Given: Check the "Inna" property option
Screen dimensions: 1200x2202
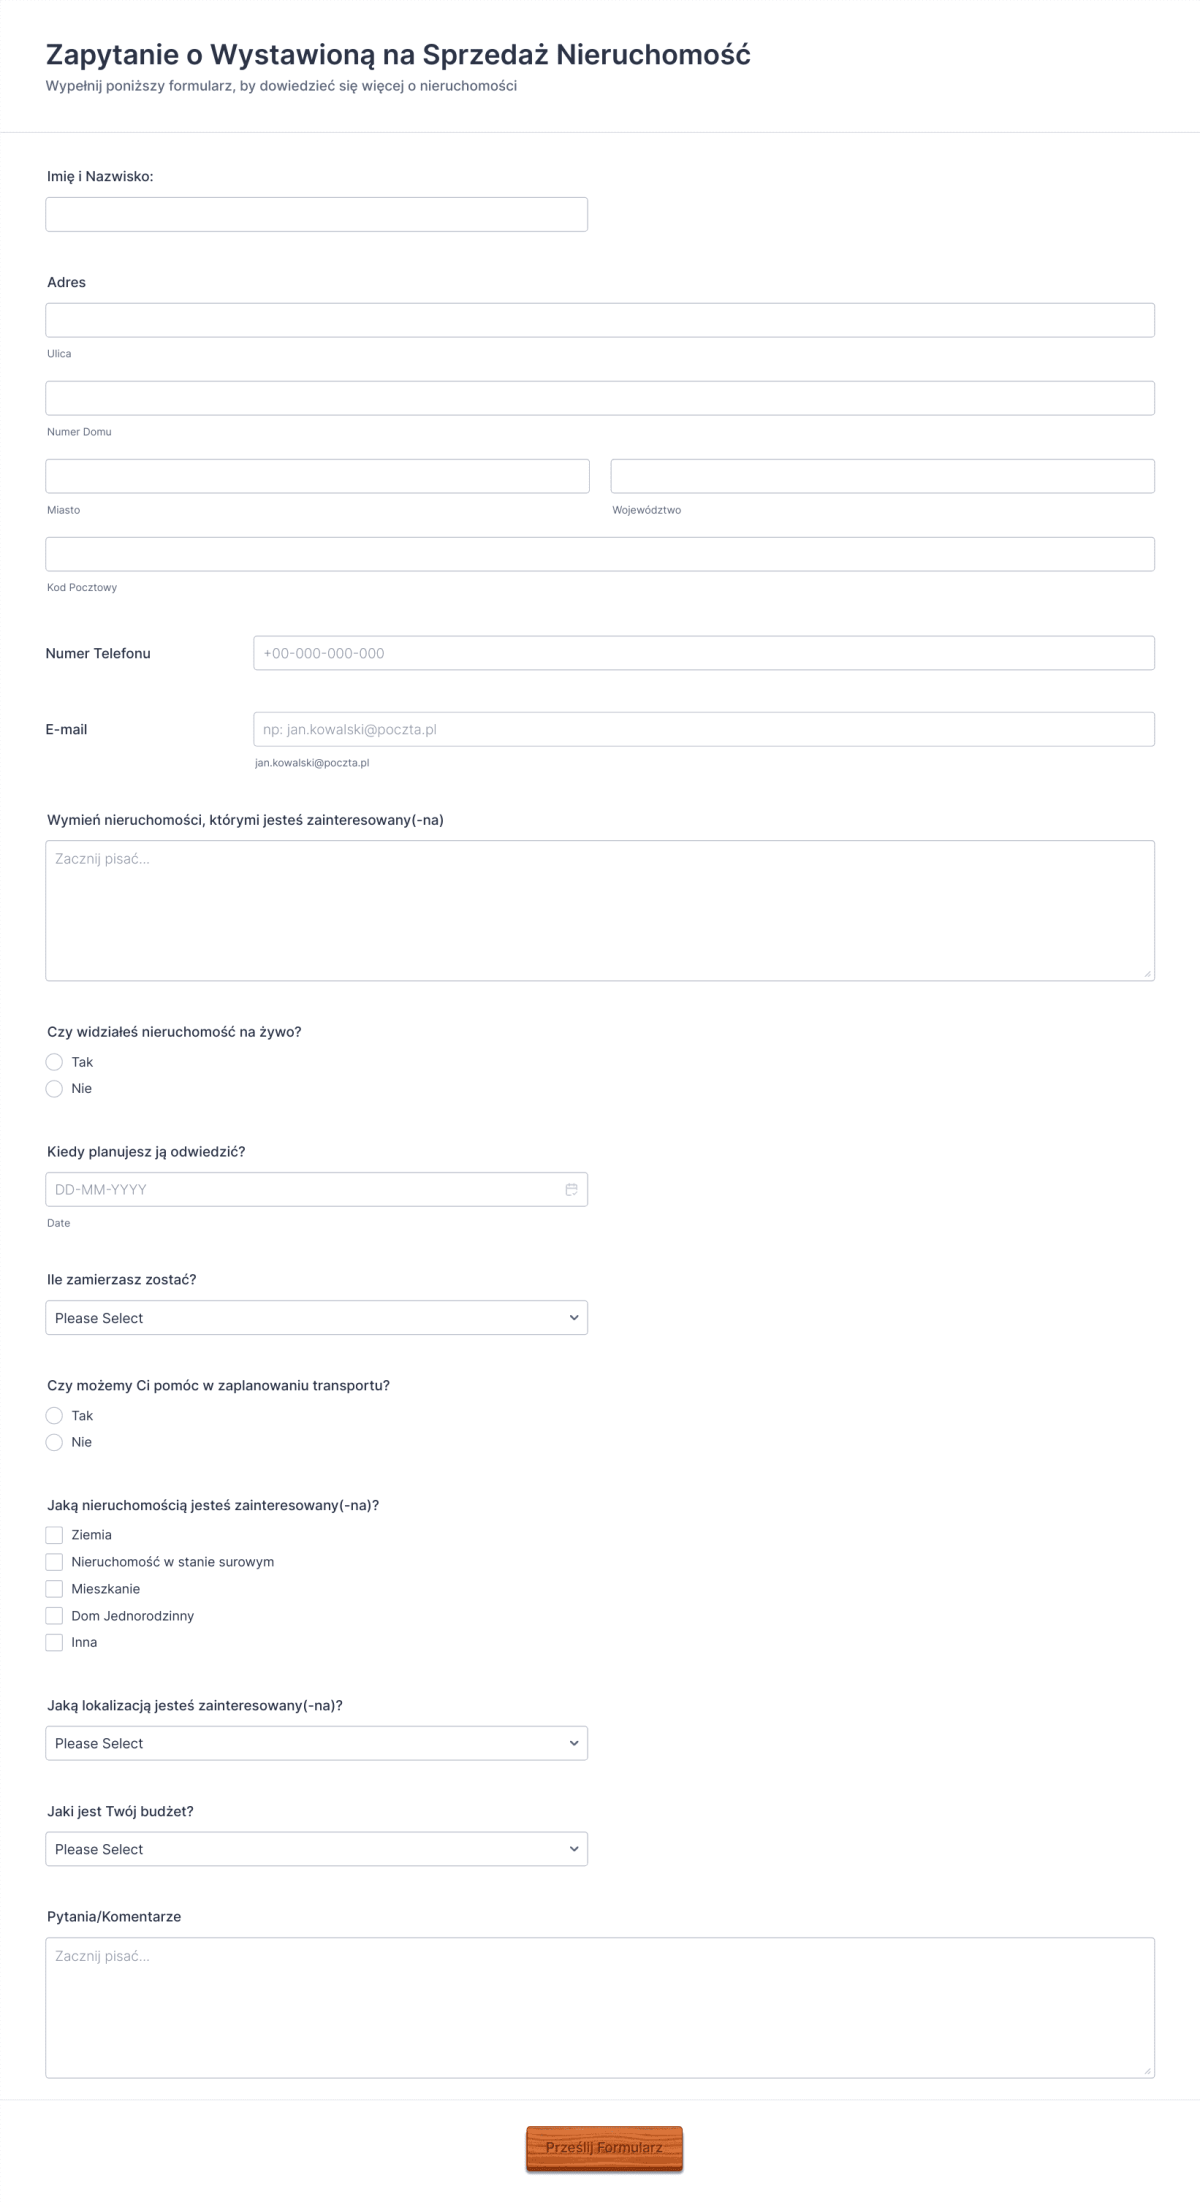Looking at the screenshot, I should pos(55,1642).
